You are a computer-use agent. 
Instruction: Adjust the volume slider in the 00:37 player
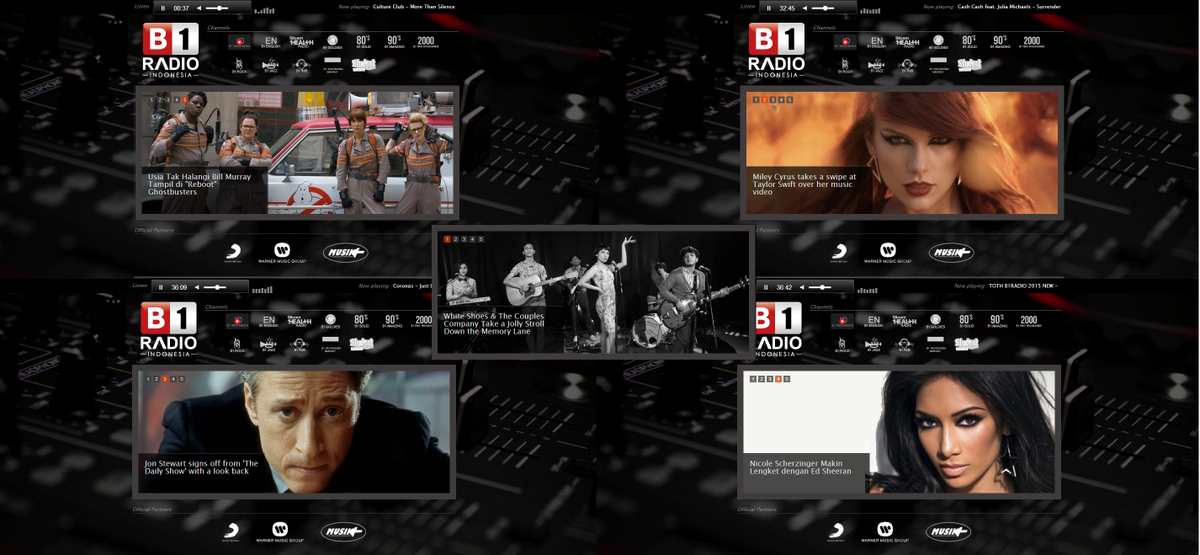point(217,7)
